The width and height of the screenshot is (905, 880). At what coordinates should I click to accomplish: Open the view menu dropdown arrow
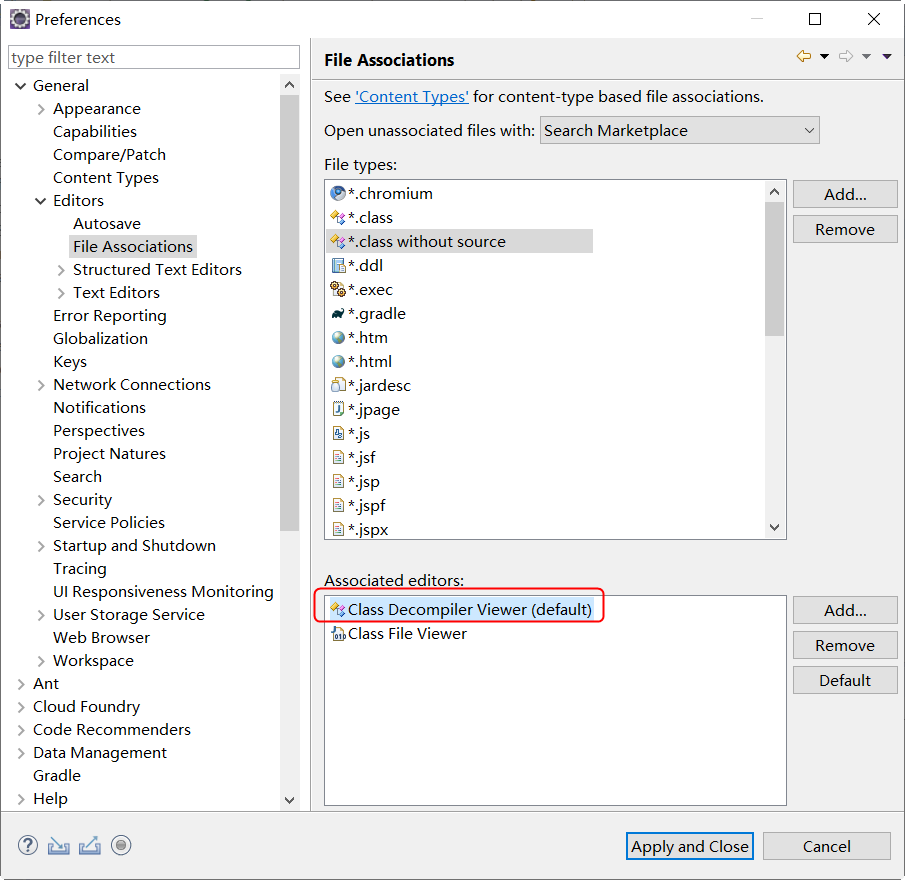pyautogui.click(x=887, y=56)
